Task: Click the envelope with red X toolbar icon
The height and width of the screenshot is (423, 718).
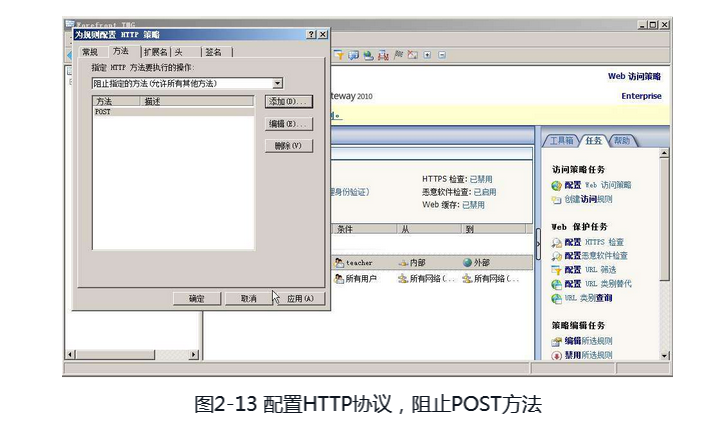Action: click(413, 55)
